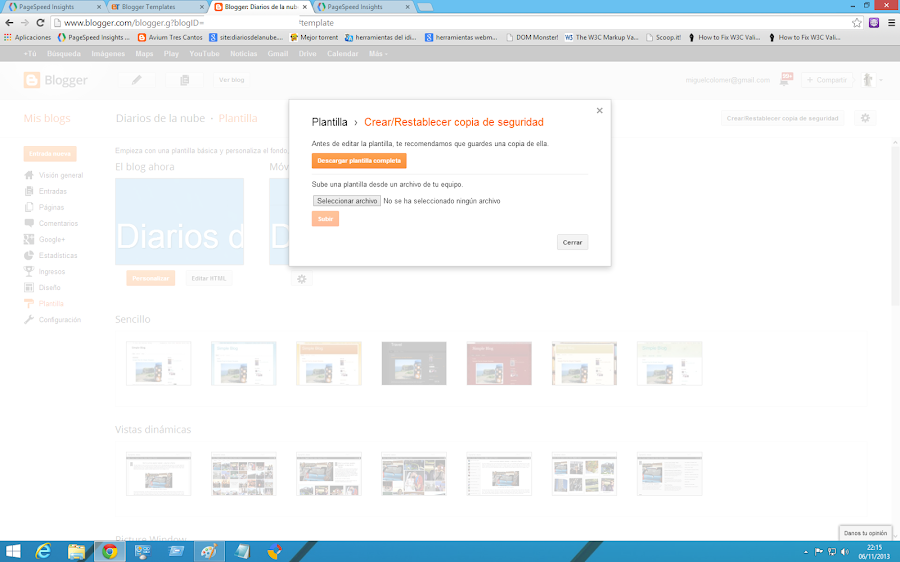Open the Aplicaciones bookmarks shortcut
The image size is (900, 562).
(x=28, y=37)
